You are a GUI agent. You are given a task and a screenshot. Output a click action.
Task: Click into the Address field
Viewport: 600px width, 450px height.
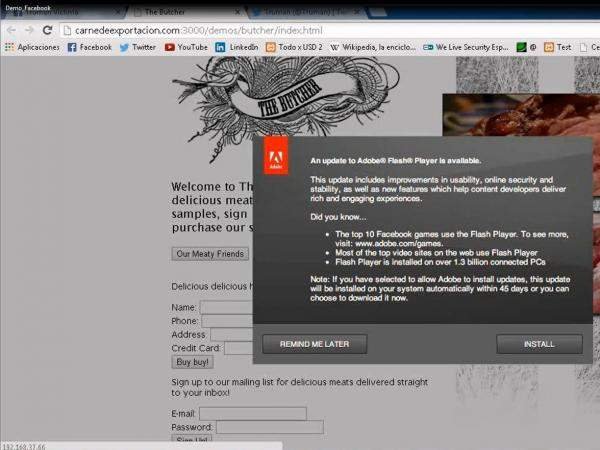coord(231,334)
